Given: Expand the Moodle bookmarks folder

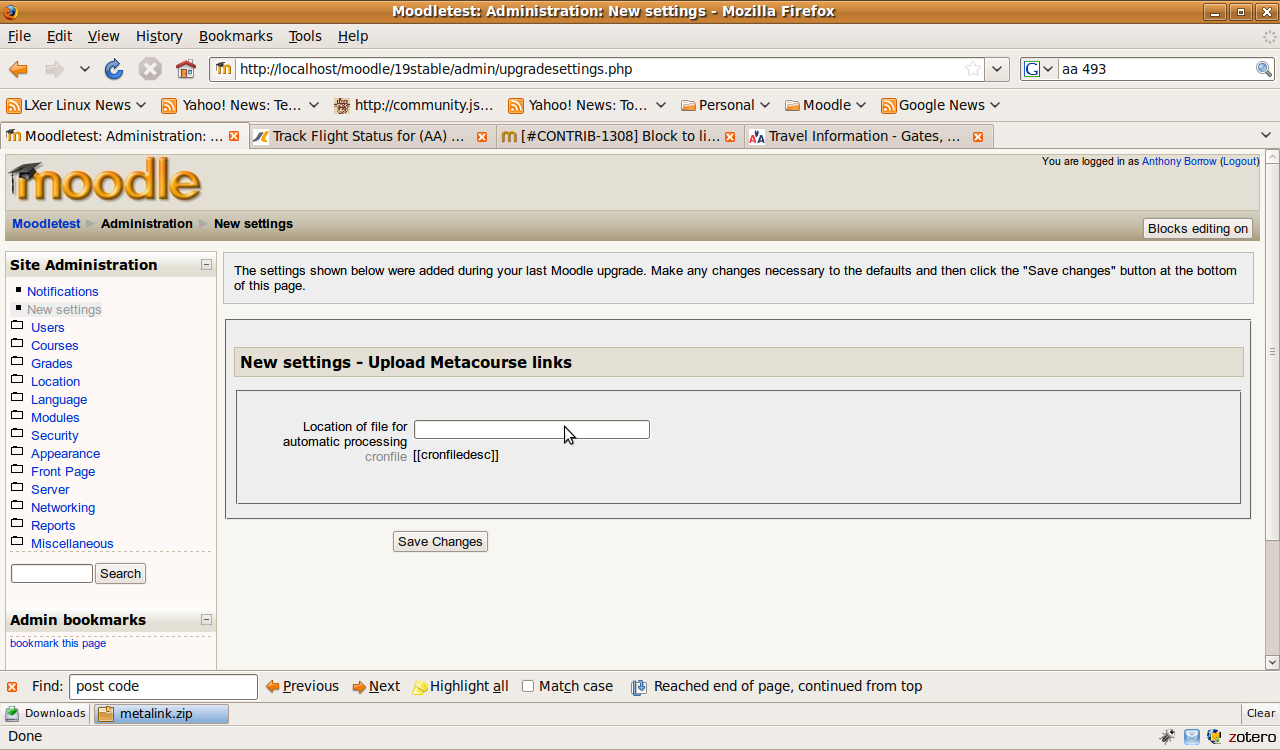Looking at the screenshot, I should coord(825,105).
